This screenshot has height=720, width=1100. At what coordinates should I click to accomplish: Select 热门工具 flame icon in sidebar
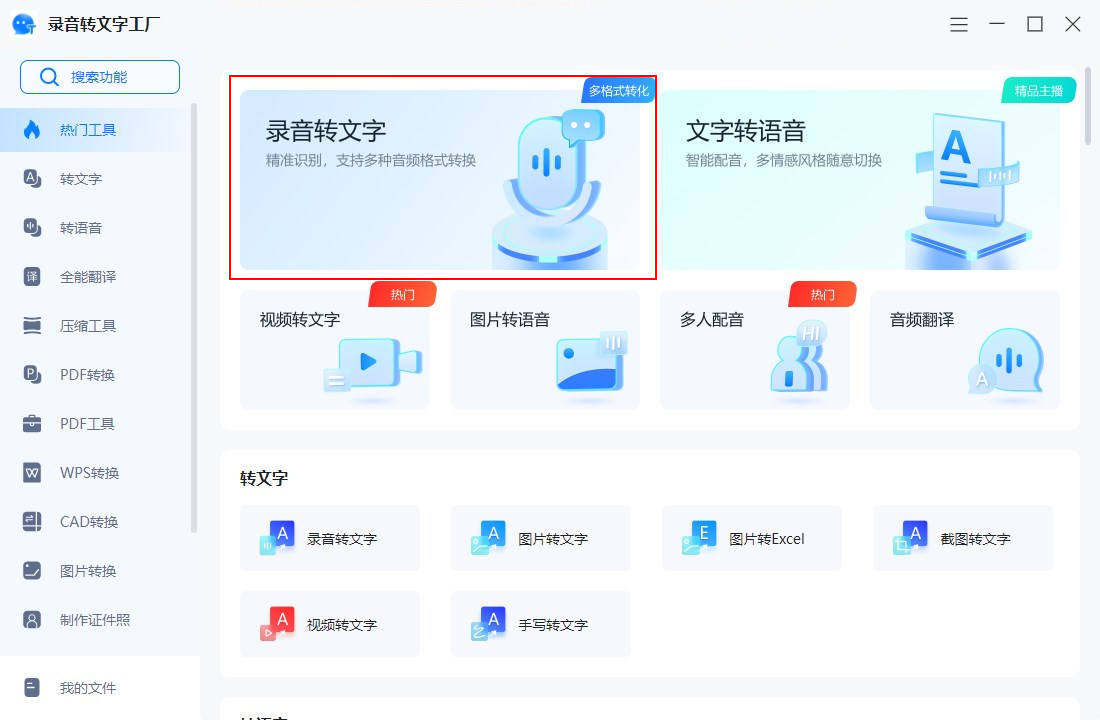[32, 130]
